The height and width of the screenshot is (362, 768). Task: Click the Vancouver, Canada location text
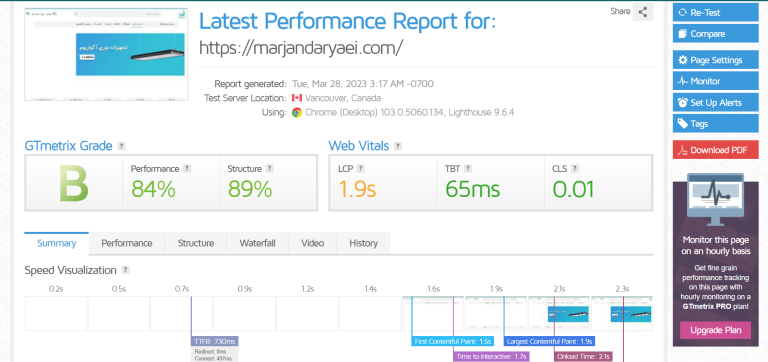(x=343, y=98)
